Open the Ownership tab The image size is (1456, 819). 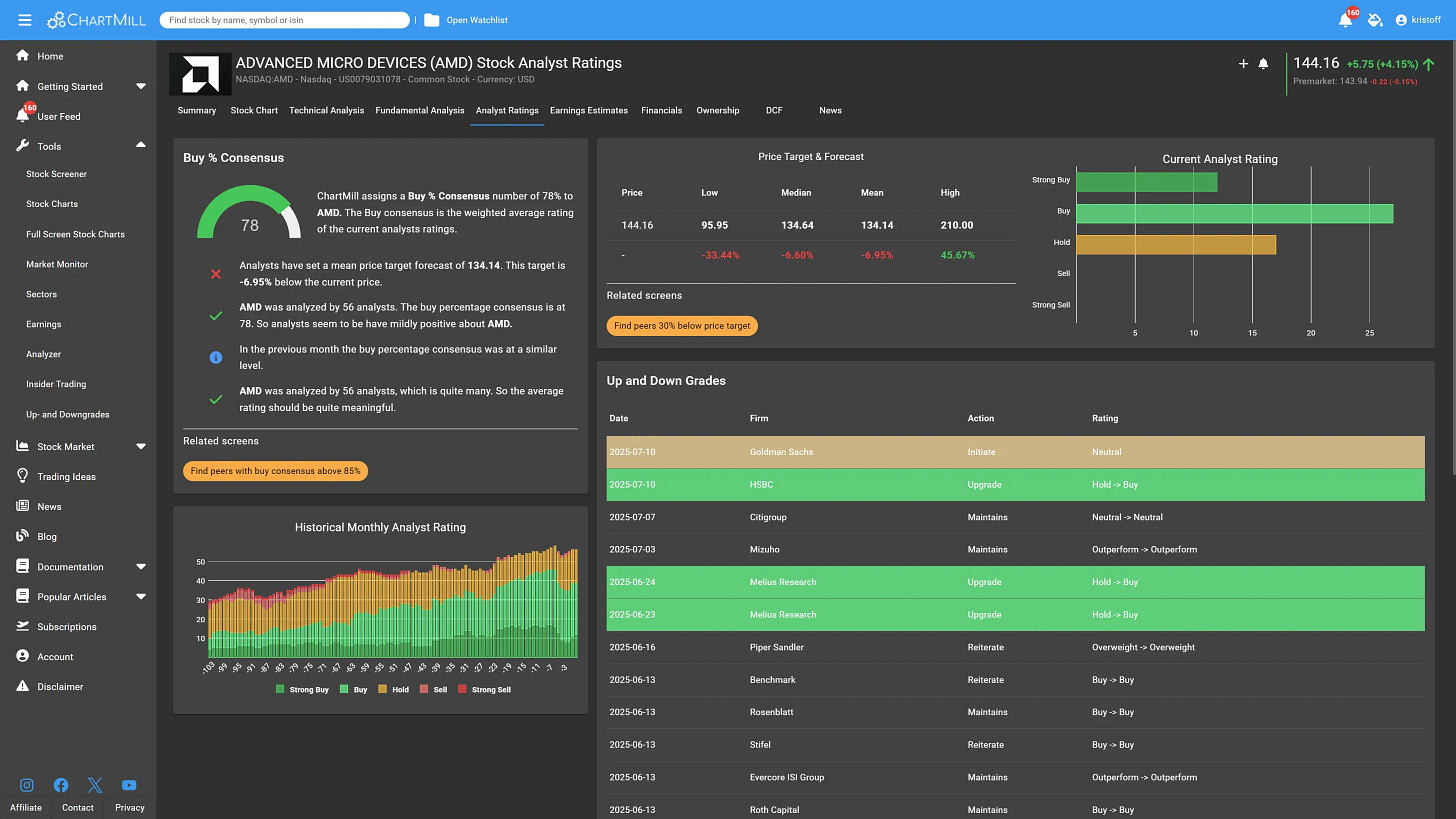(x=718, y=110)
